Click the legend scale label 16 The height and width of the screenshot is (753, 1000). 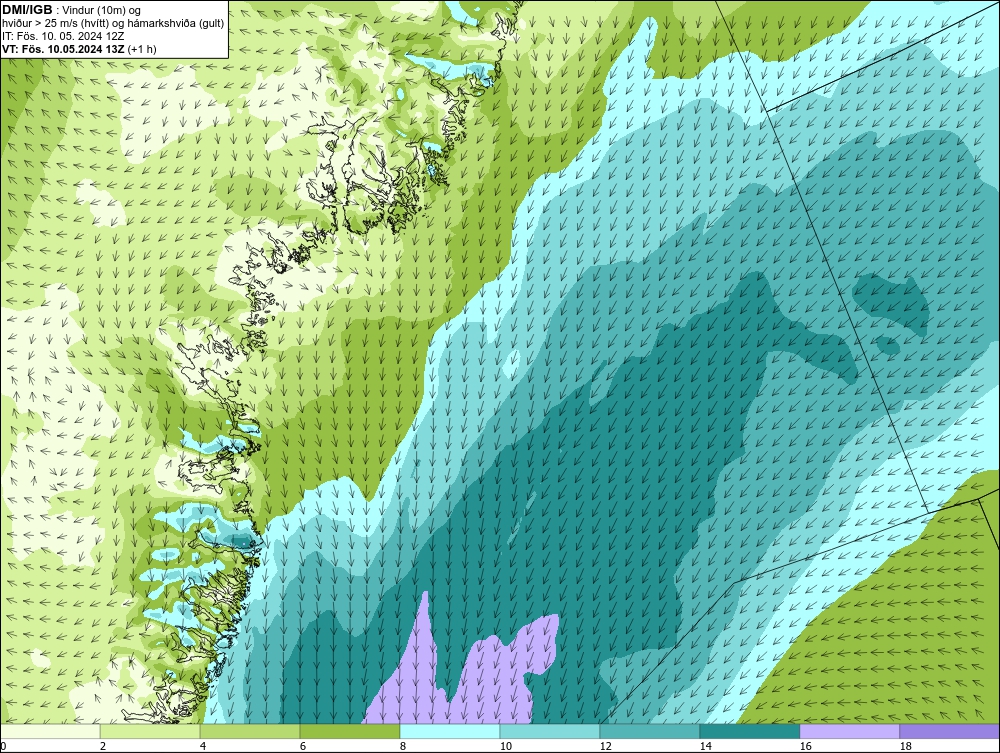[805, 746]
